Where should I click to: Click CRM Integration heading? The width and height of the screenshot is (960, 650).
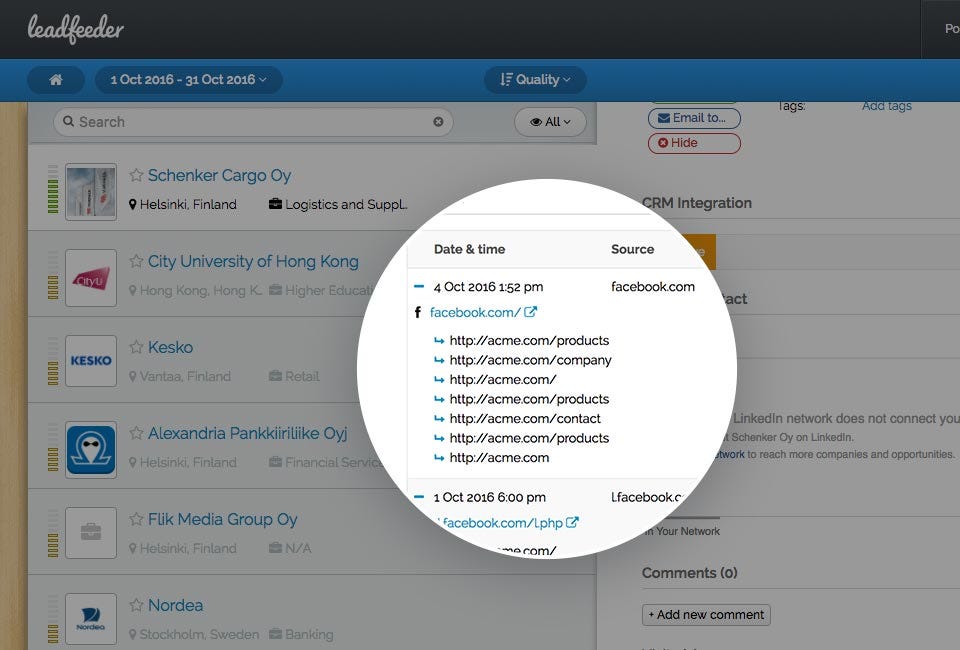pos(697,203)
